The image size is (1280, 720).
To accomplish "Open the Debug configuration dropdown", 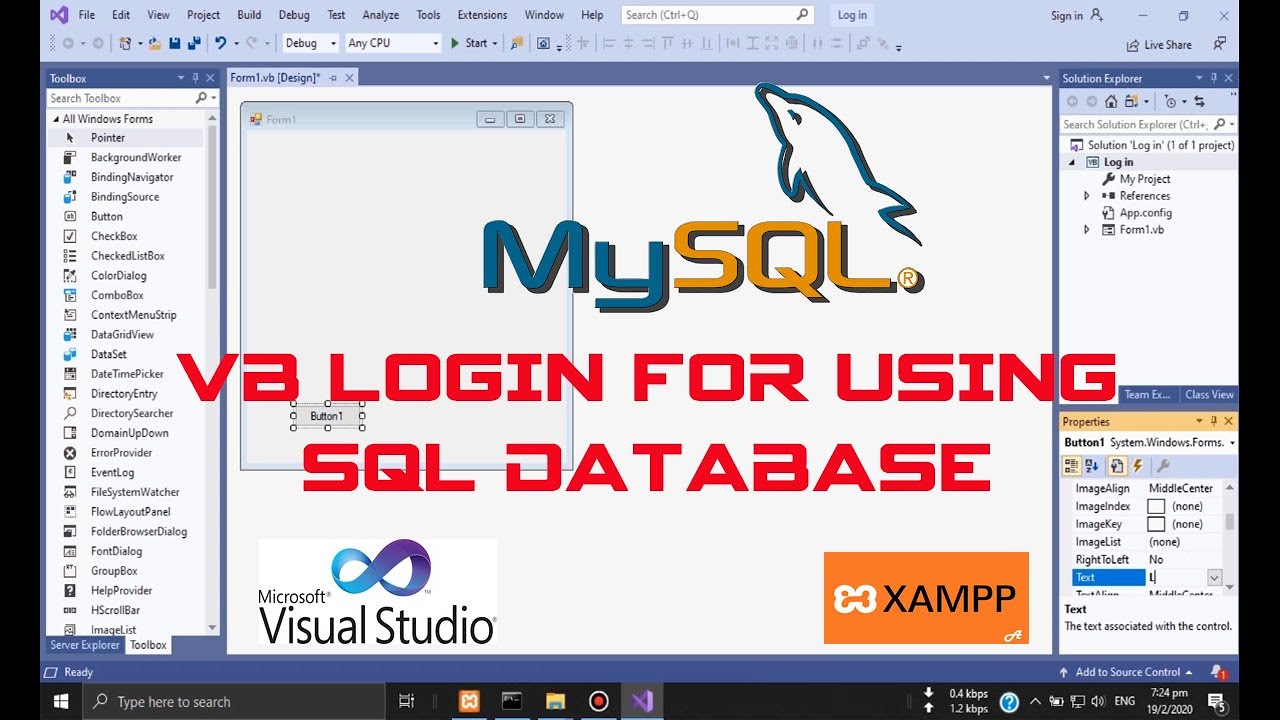I will pyautogui.click(x=311, y=43).
